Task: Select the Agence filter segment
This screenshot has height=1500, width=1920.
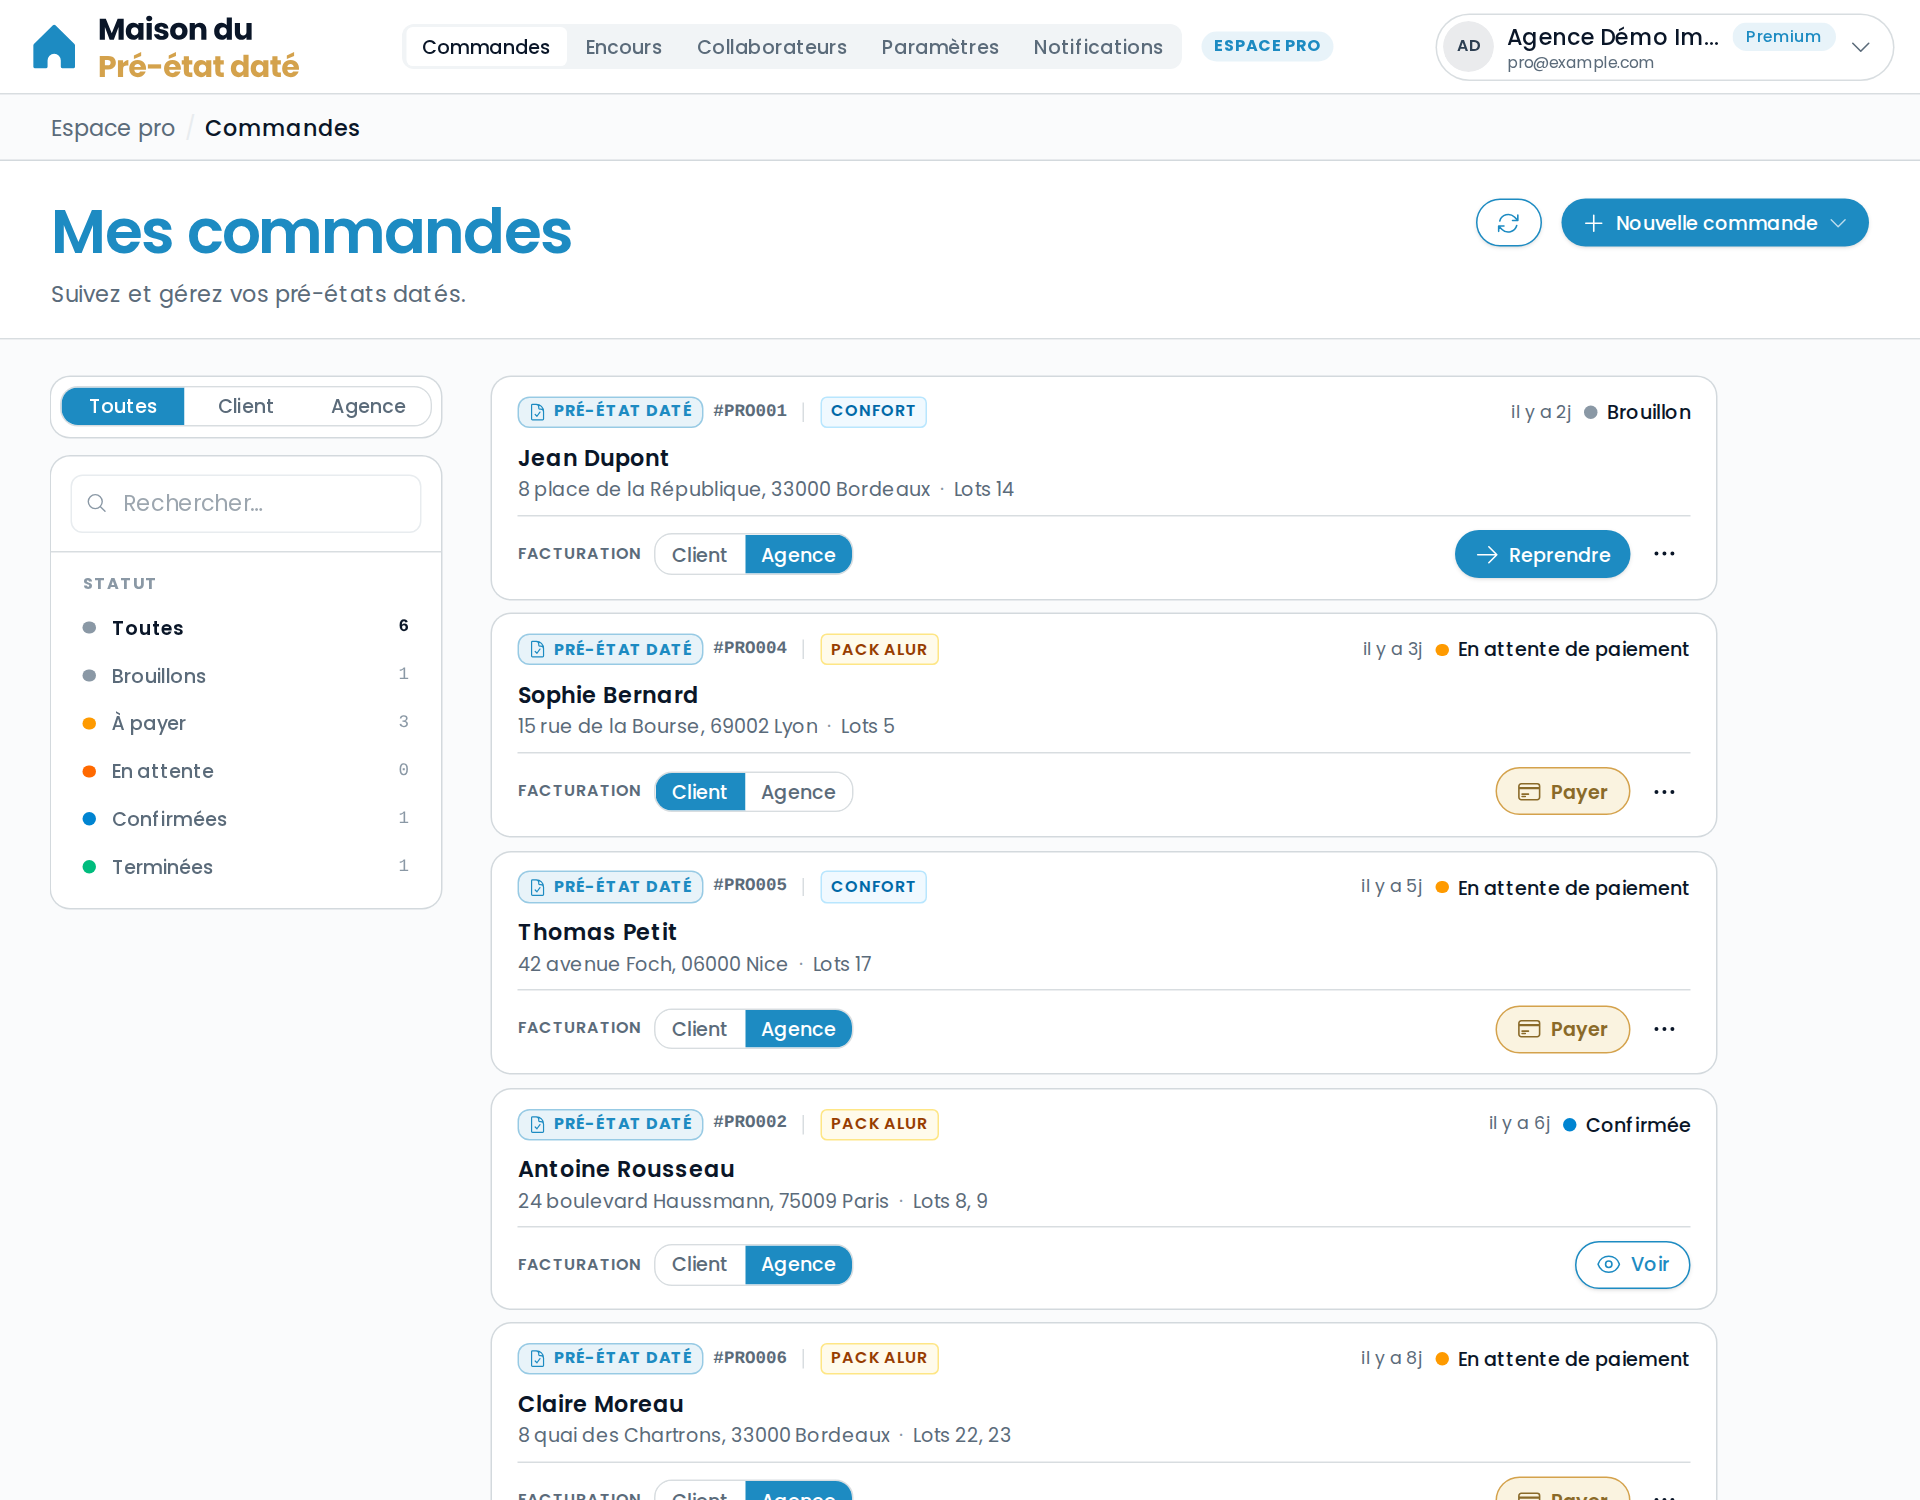Action: point(368,406)
